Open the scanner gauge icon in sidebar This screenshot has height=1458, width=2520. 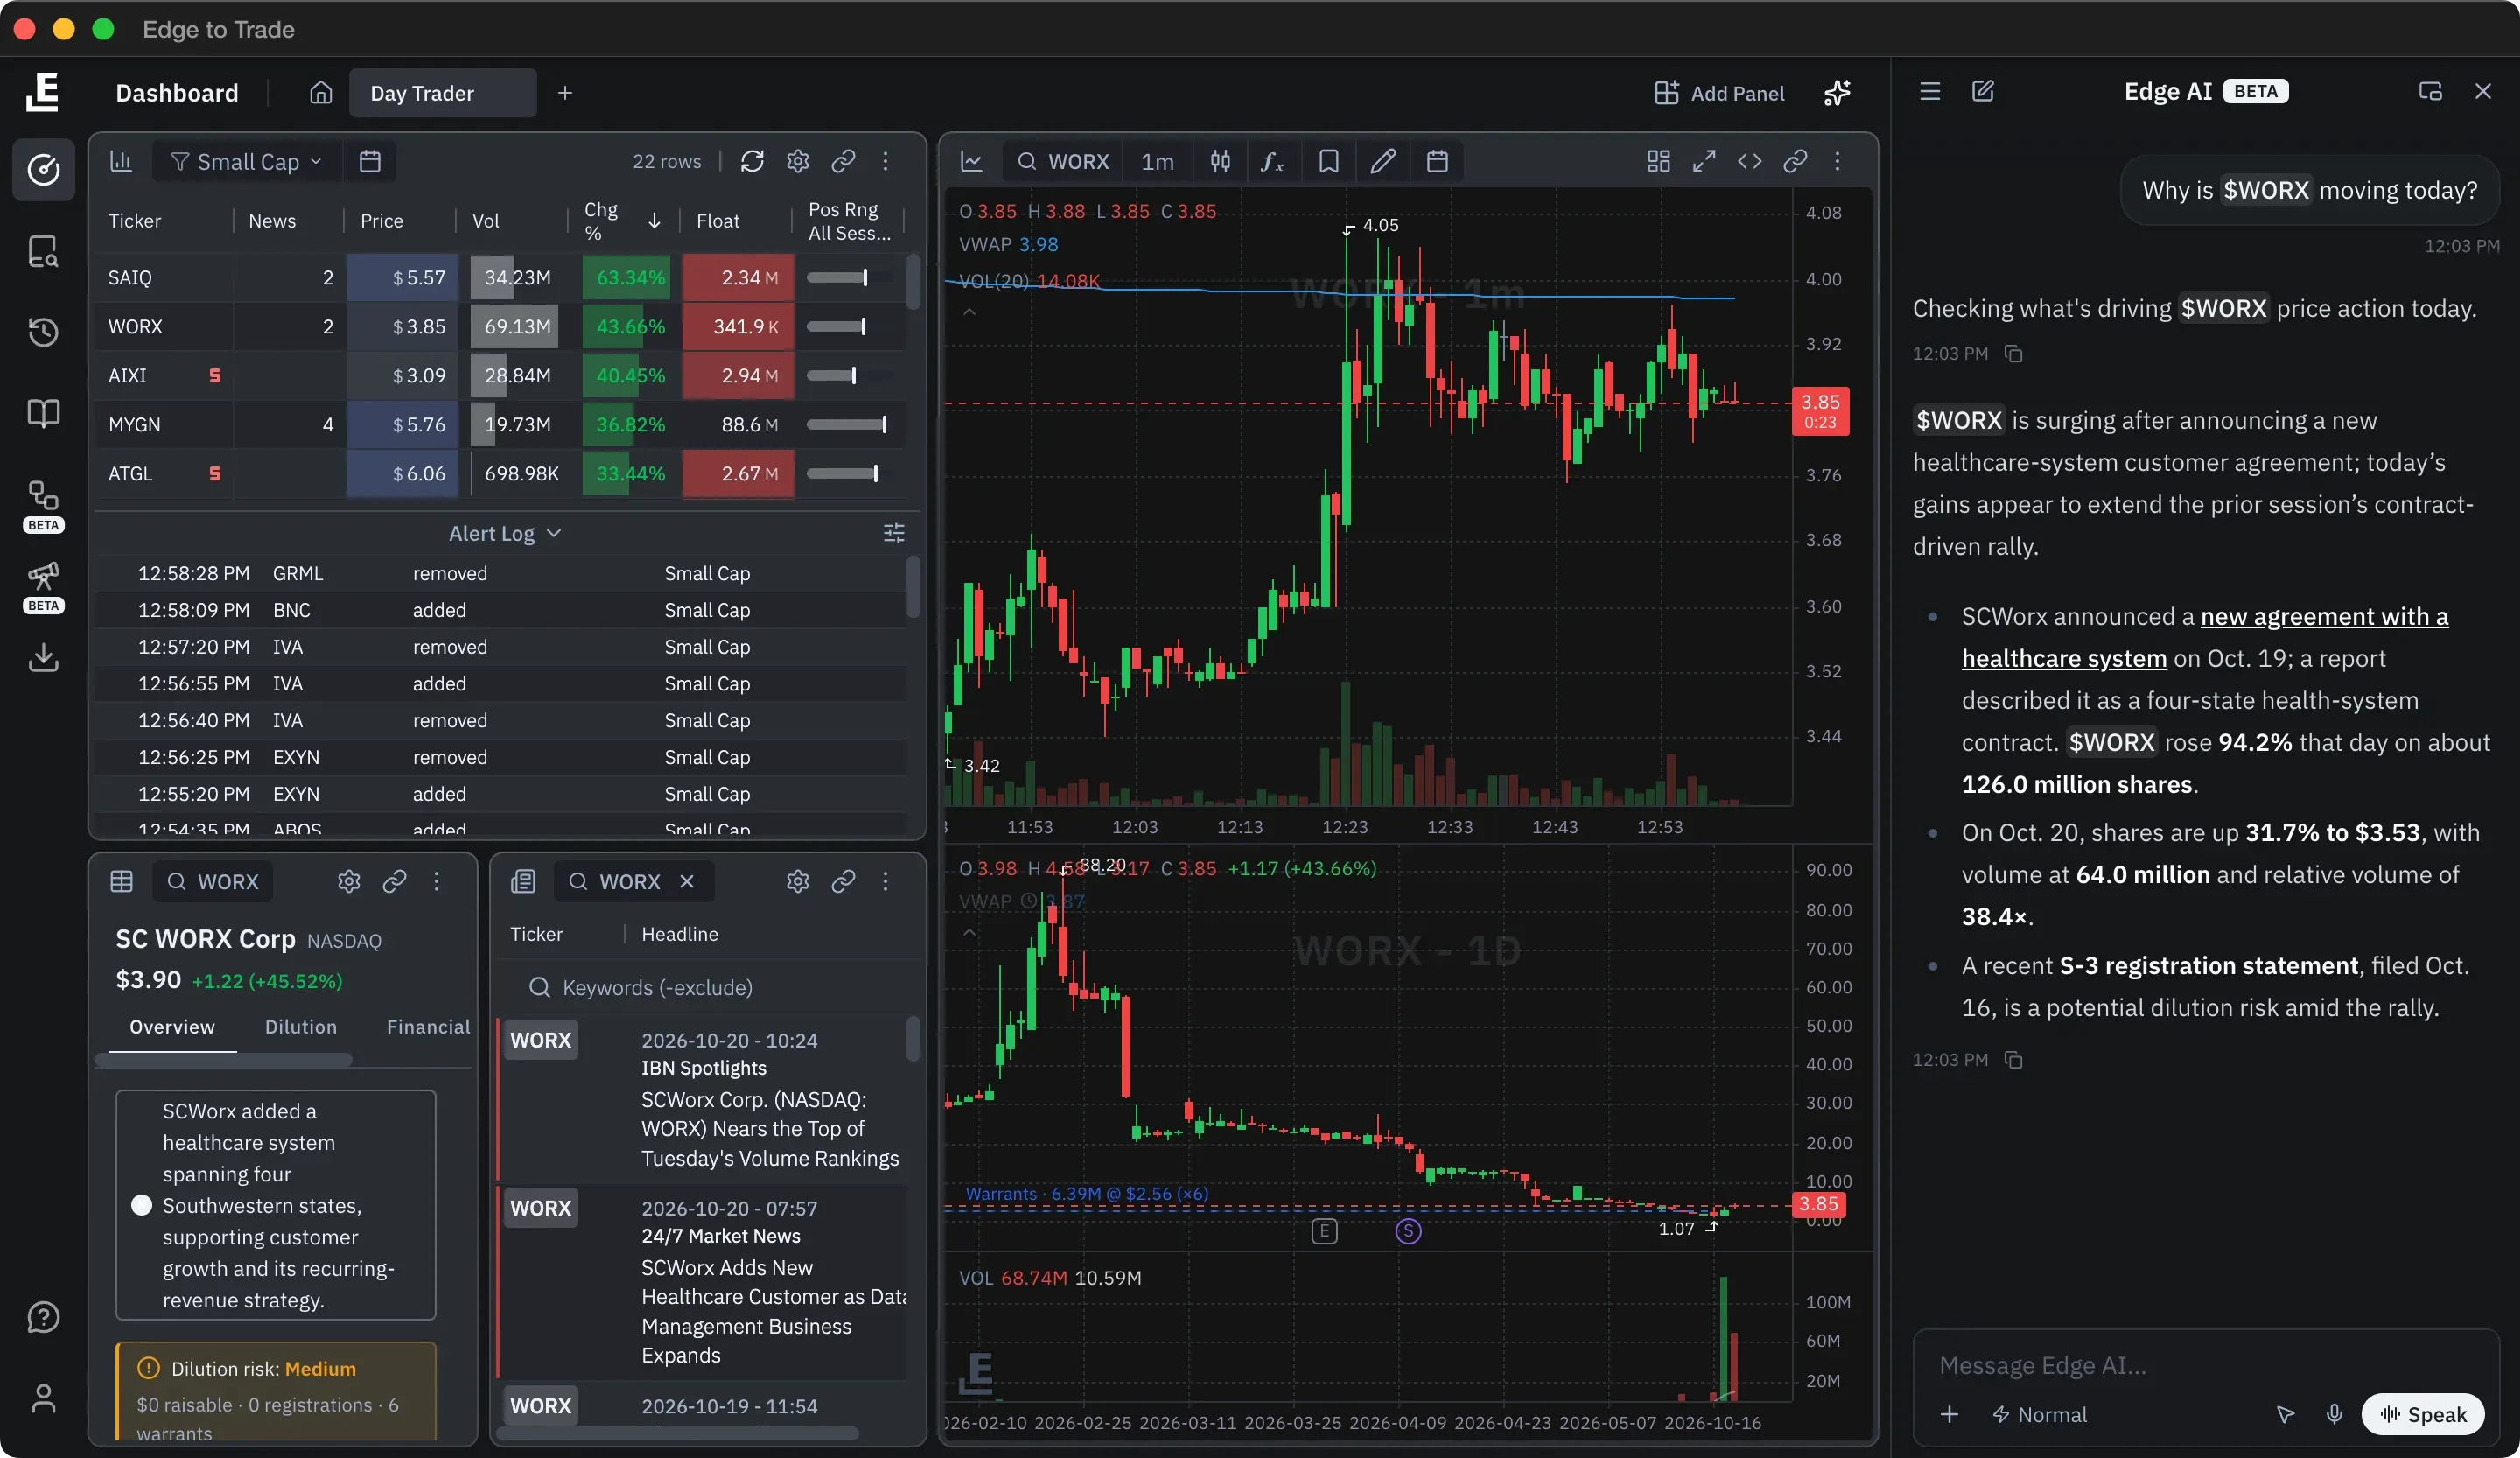click(43, 169)
